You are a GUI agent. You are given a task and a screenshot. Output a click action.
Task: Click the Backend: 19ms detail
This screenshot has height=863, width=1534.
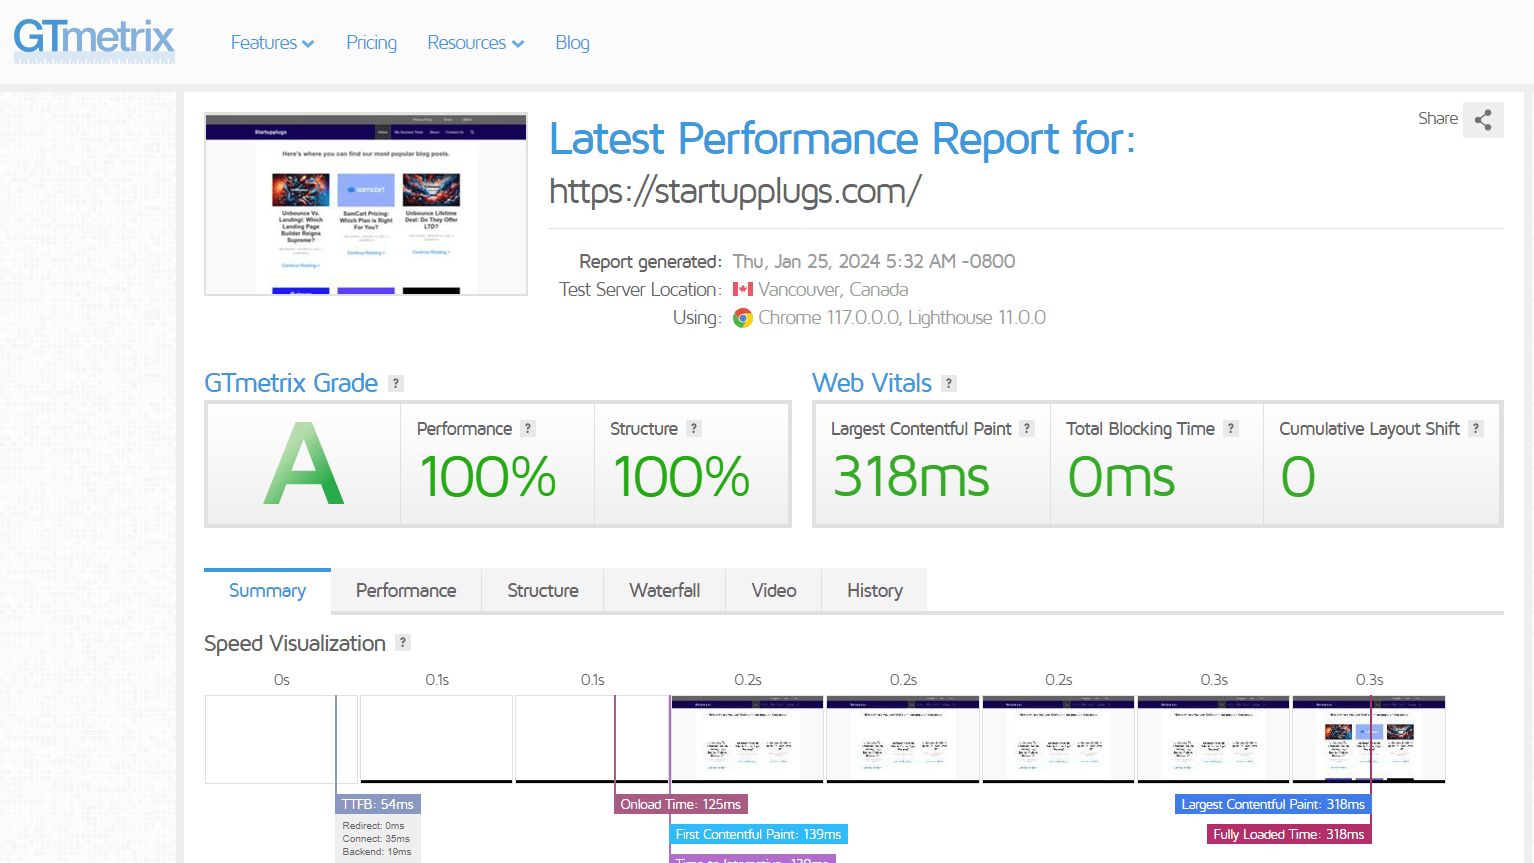point(377,852)
